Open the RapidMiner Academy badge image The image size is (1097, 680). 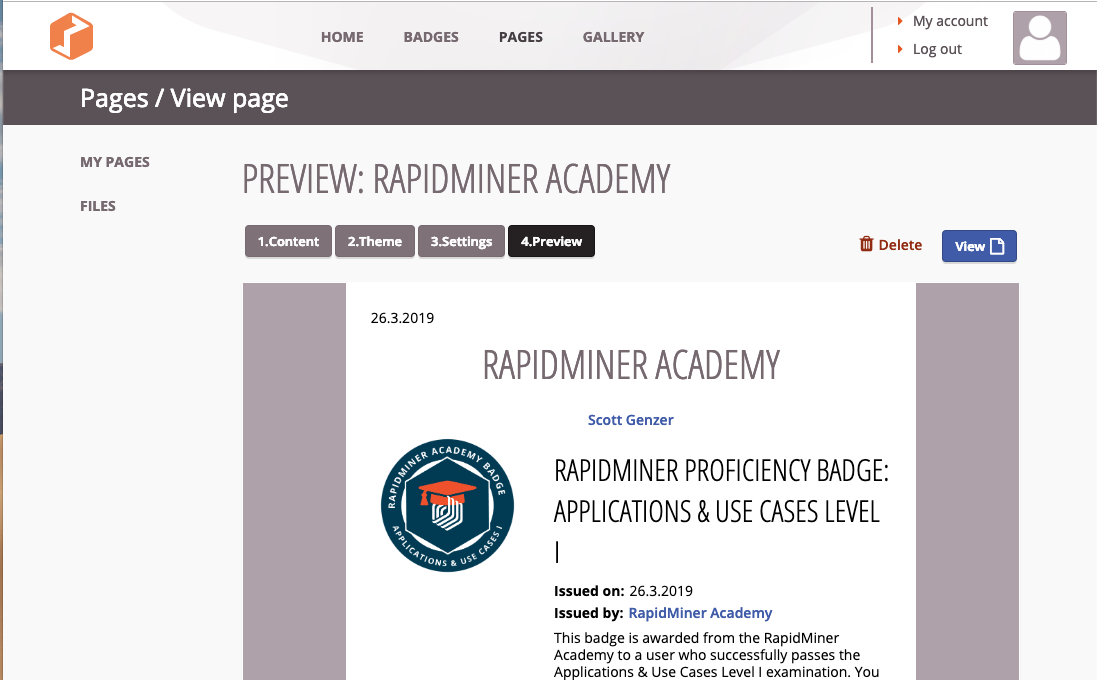click(448, 506)
